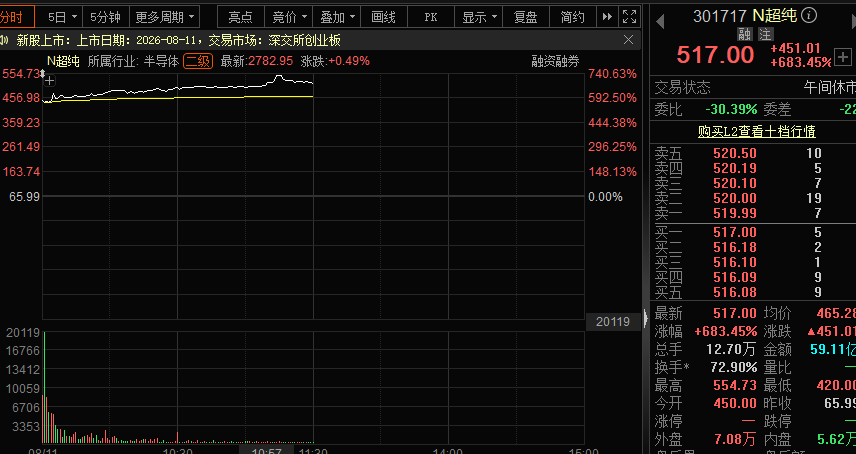Click the 融资融券 label

[x=555, y=61]
